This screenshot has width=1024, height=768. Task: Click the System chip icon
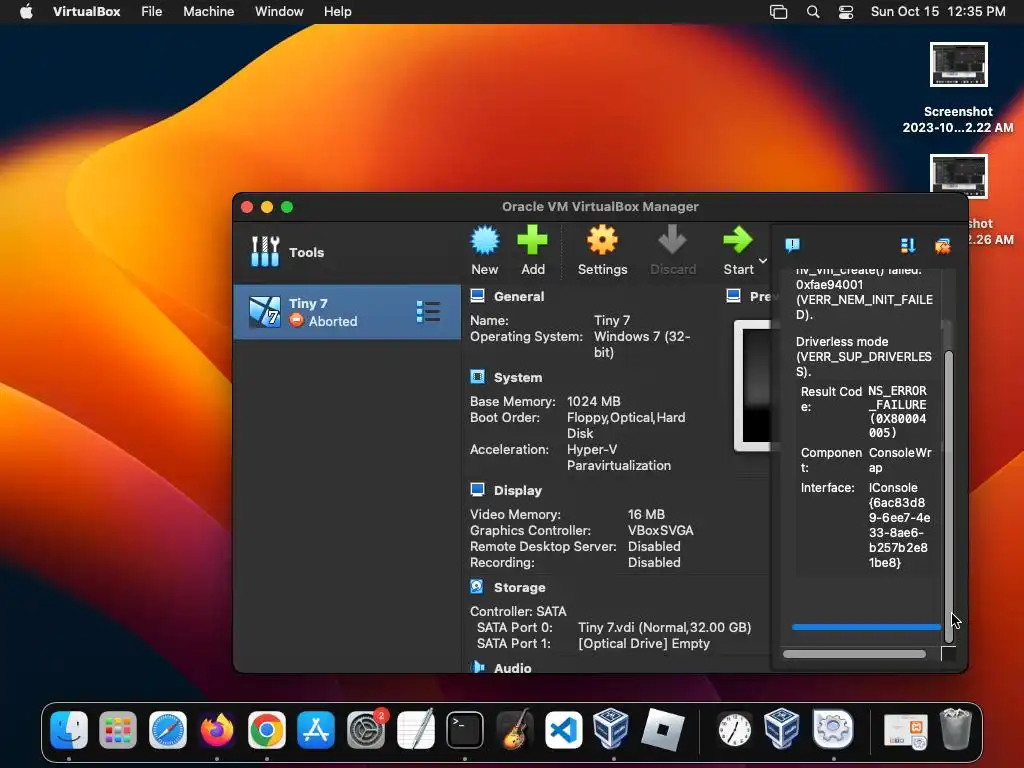(477, 377)
